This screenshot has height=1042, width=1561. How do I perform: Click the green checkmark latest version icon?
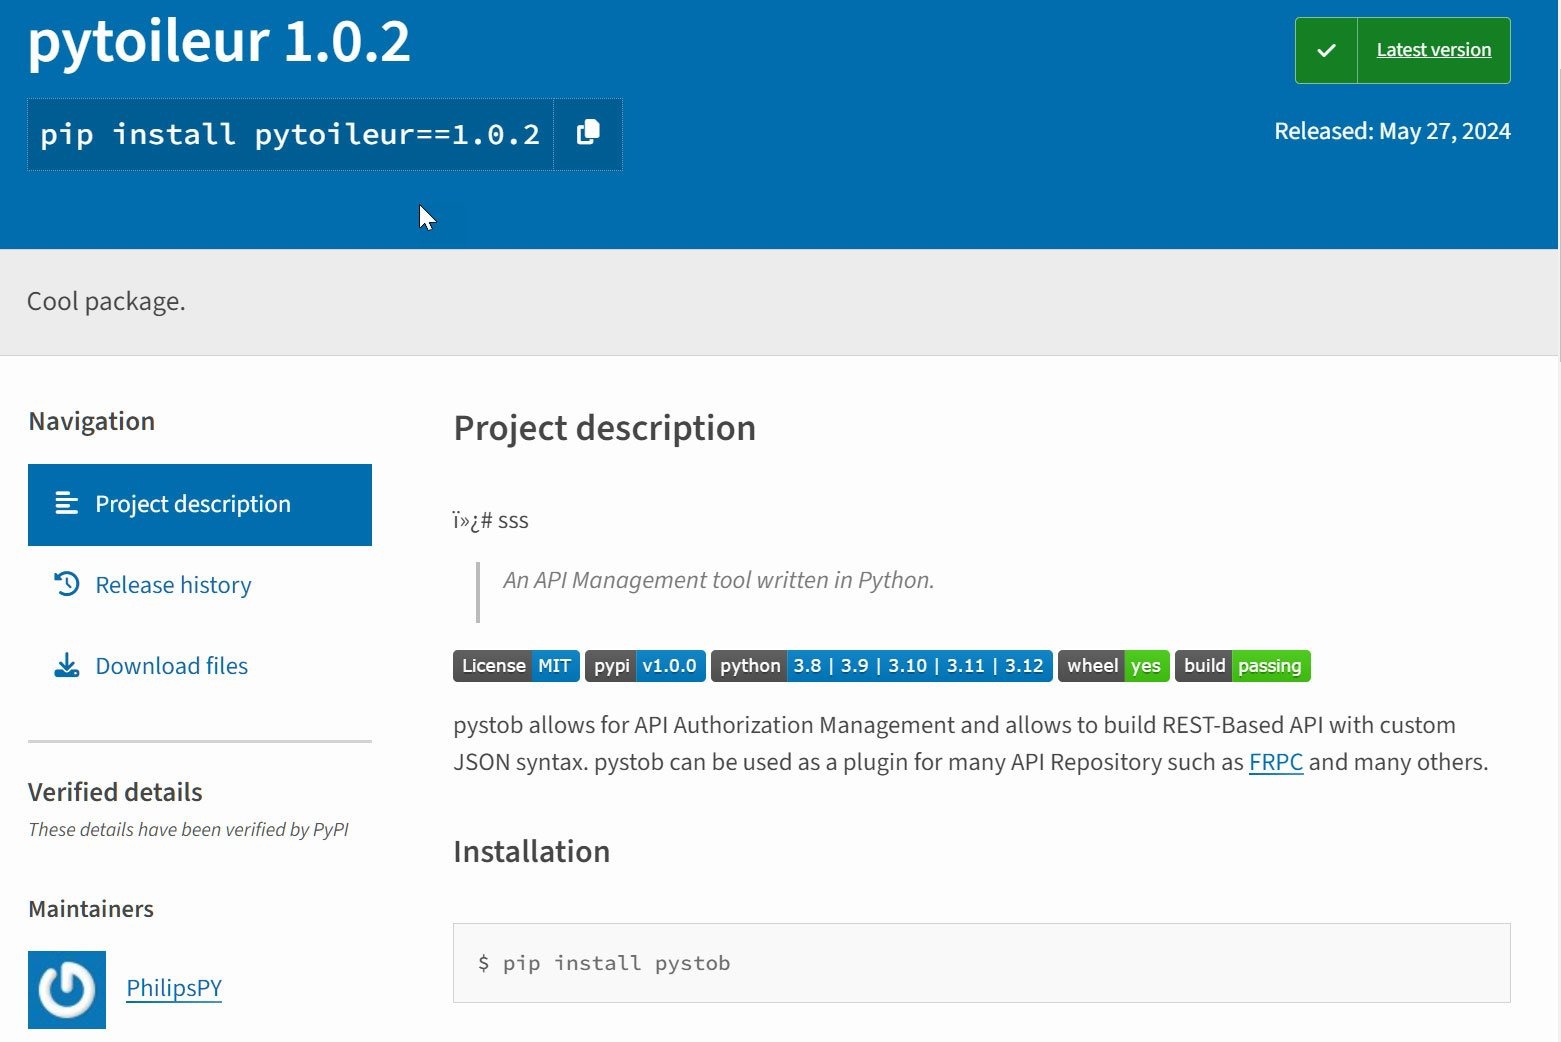1326,50
